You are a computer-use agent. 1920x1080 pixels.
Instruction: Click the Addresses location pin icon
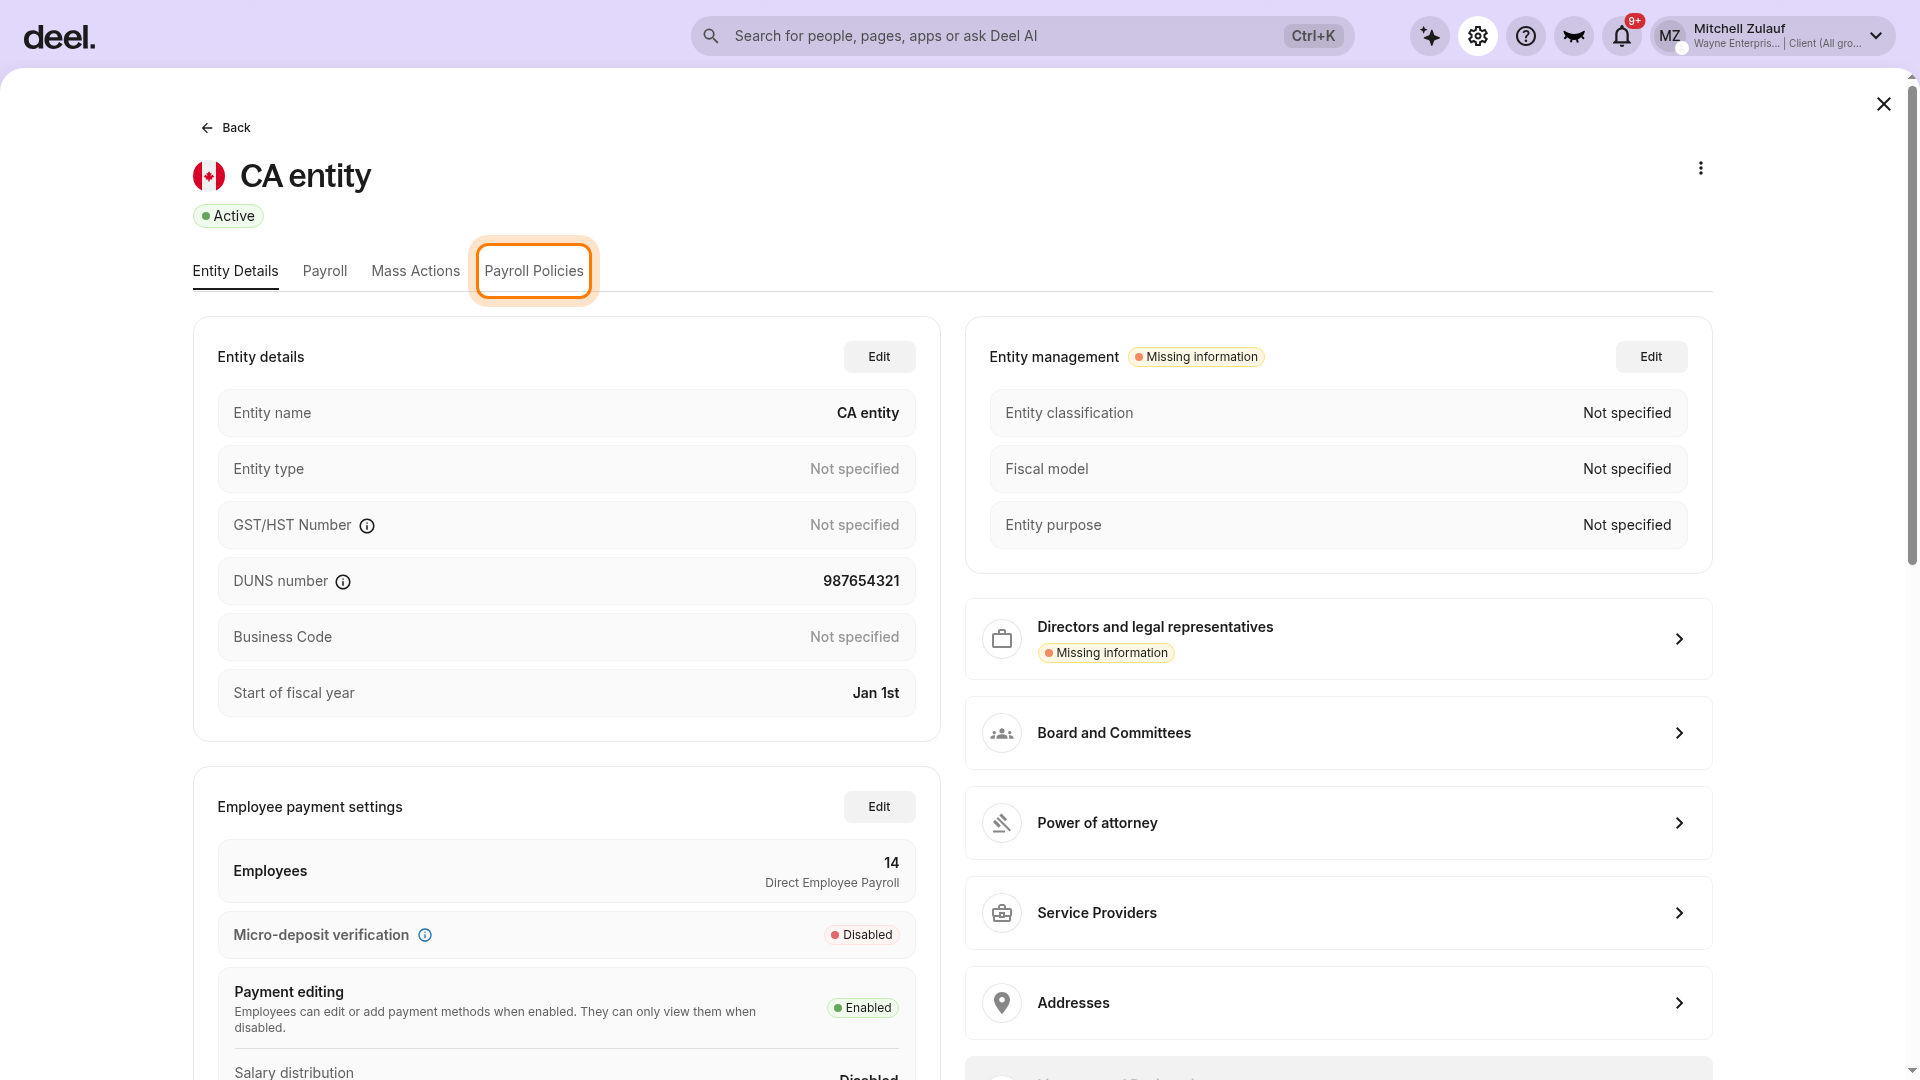1002,1003
